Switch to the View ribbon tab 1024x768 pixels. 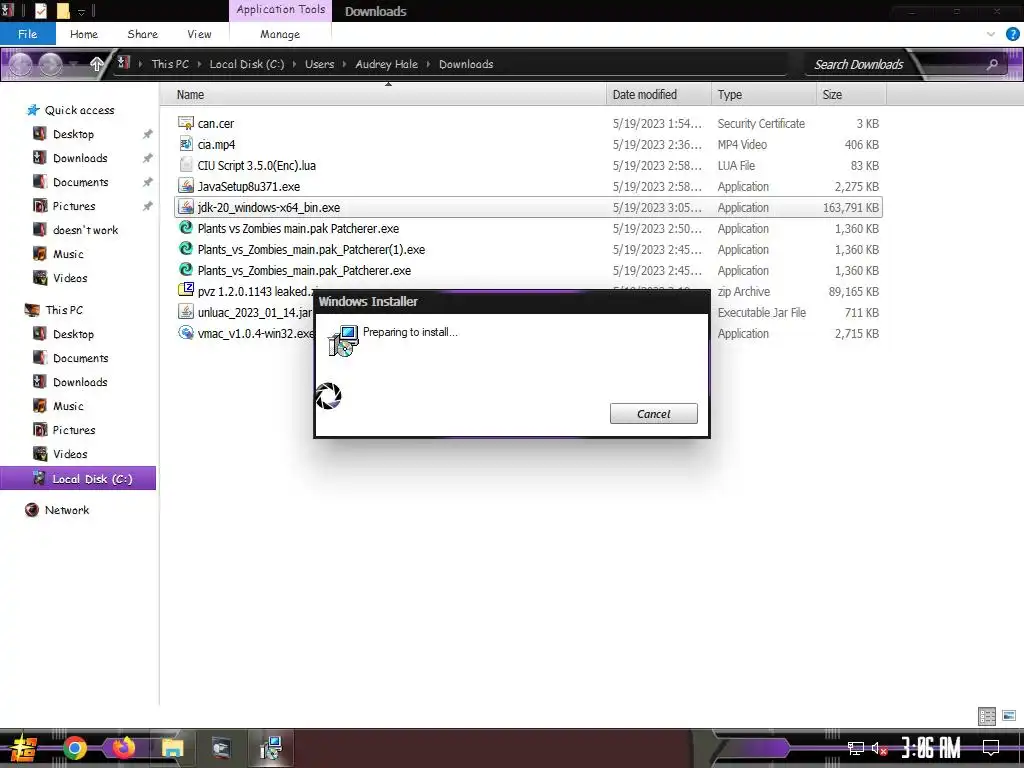[199, 34]
